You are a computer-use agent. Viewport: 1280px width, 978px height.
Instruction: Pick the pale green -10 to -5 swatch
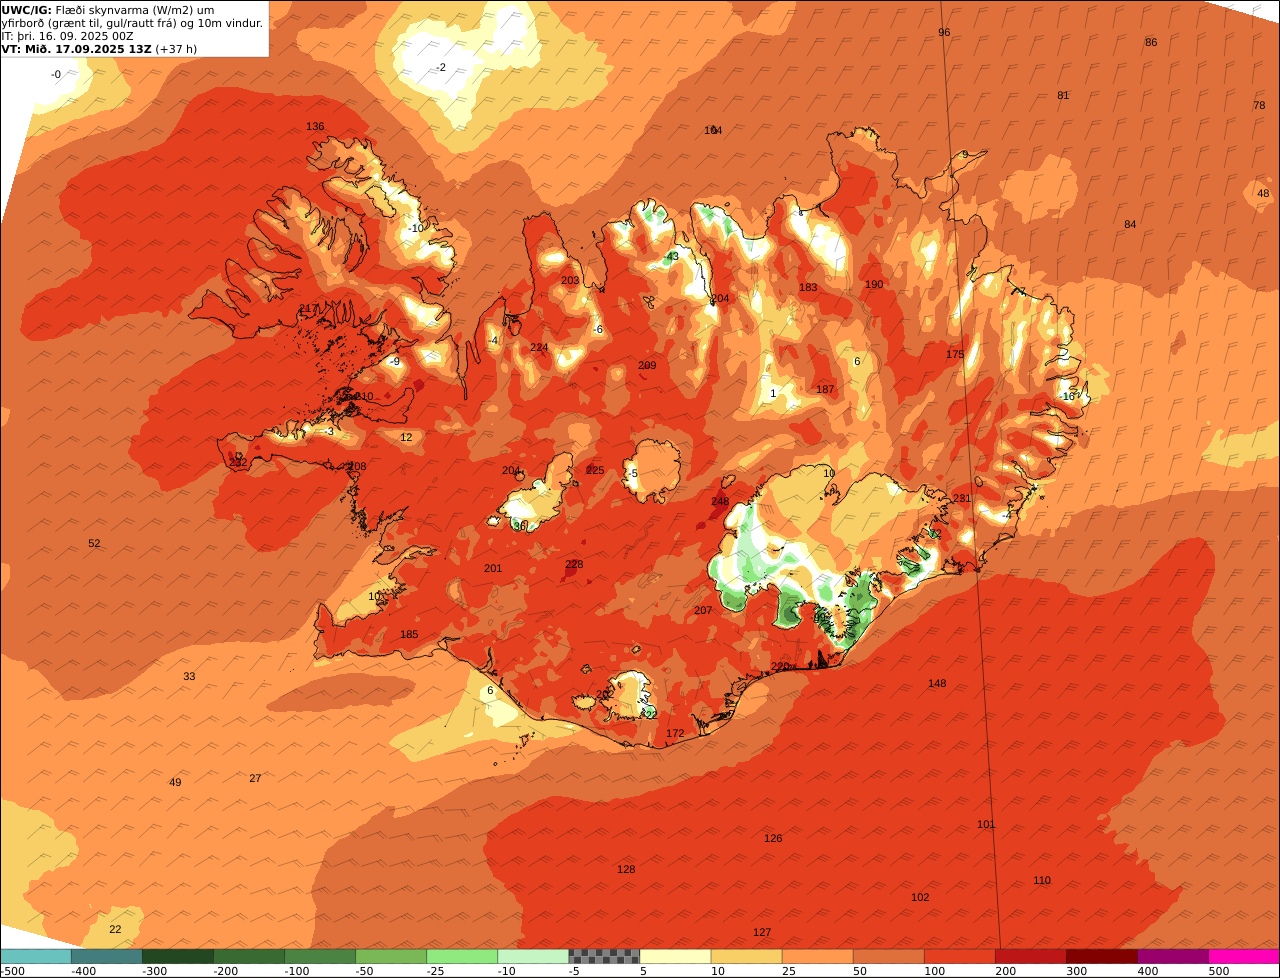[533, 956]
